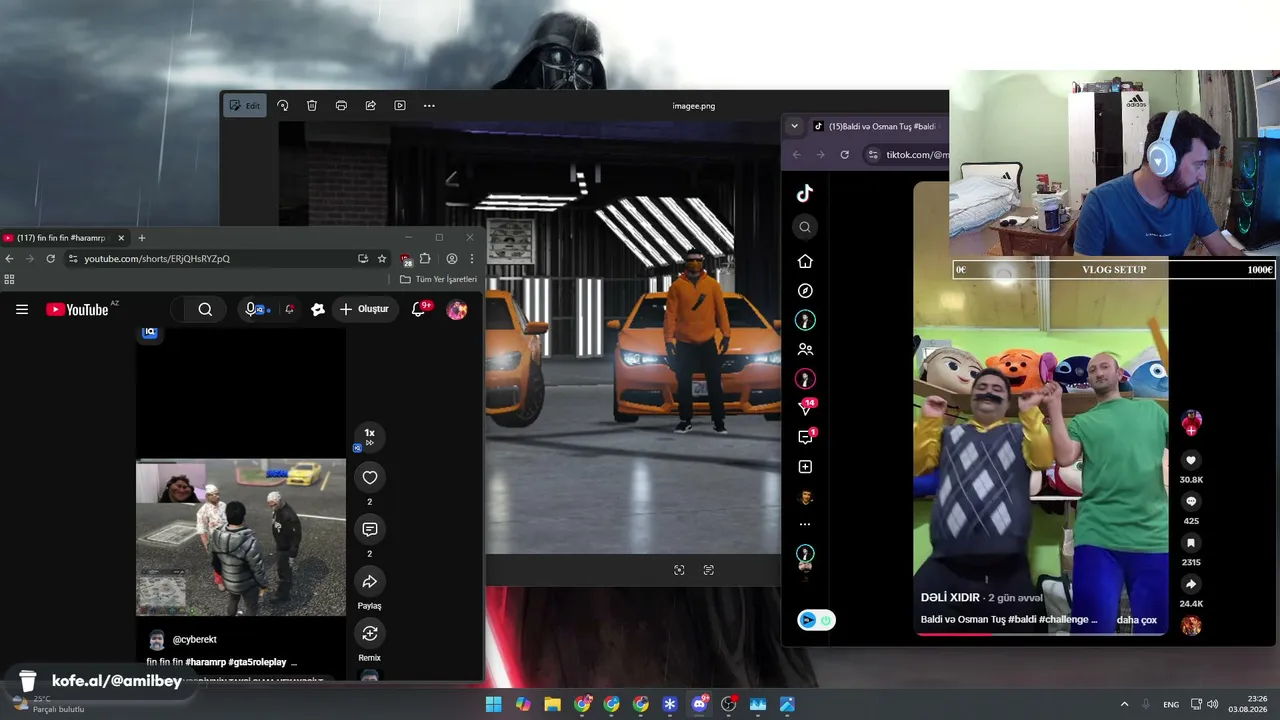Open TikTok sidebar More menu
The height and width of the screenshot is (720, 1280).
click(x=805, y=524)
